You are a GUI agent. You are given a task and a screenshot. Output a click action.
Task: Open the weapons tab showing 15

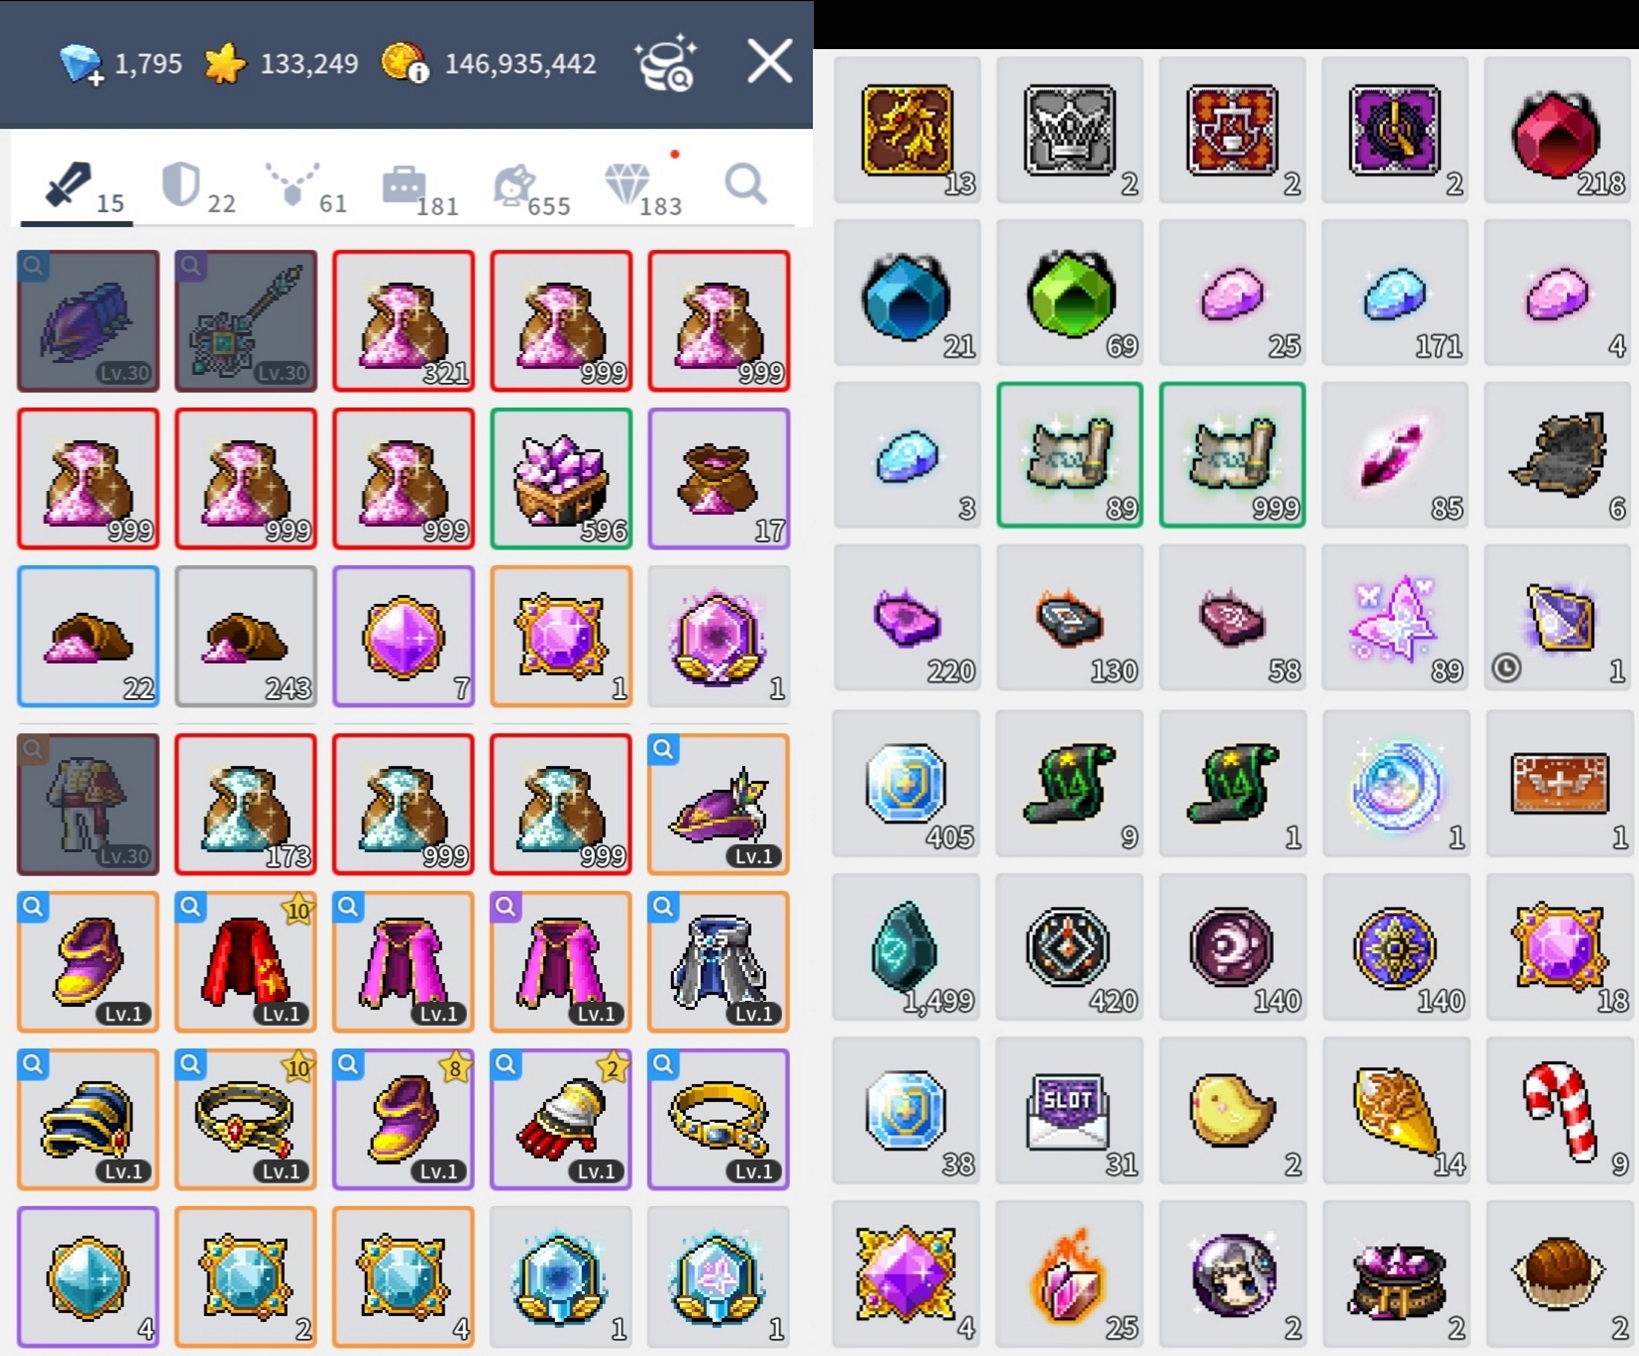77,187
